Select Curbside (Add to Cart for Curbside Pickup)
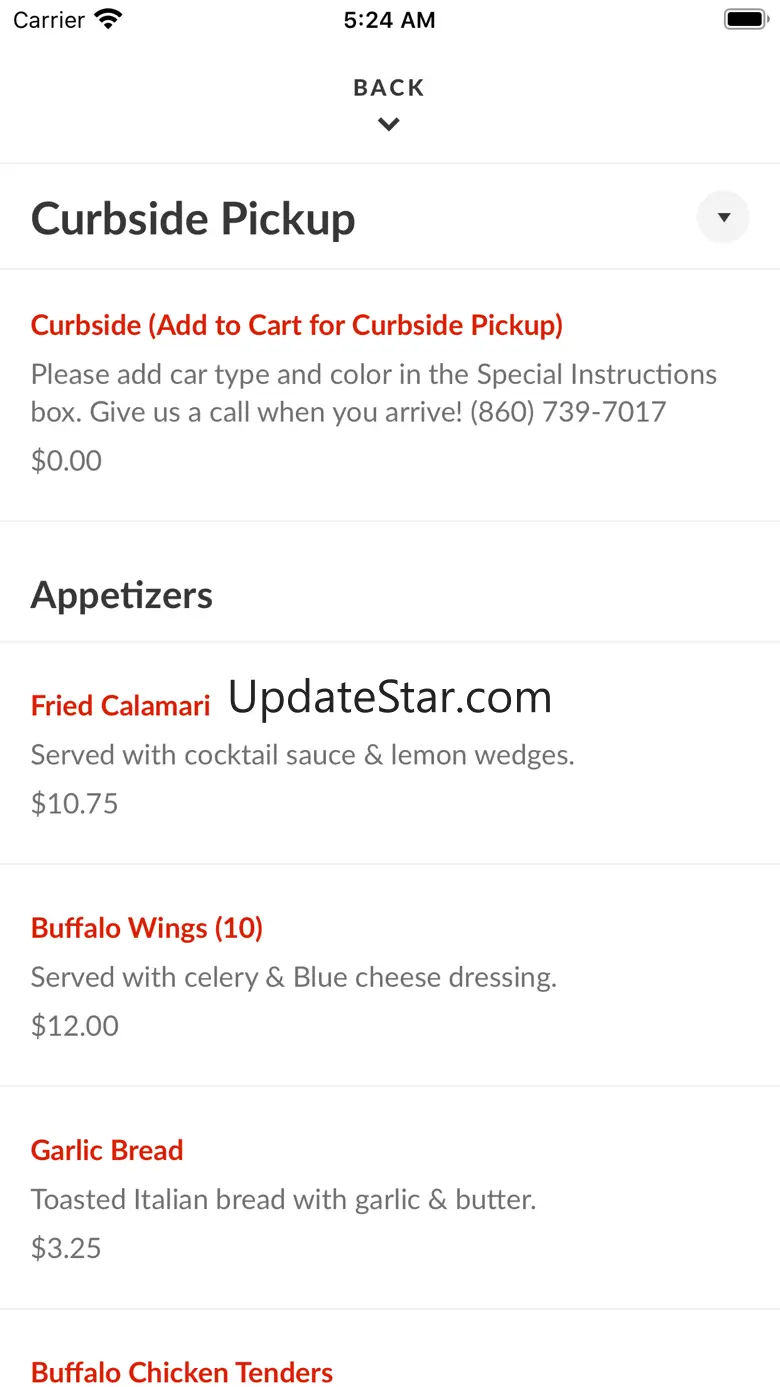Image resolution: width=780 pixels, height=1387 pixels. click(297, 325)
